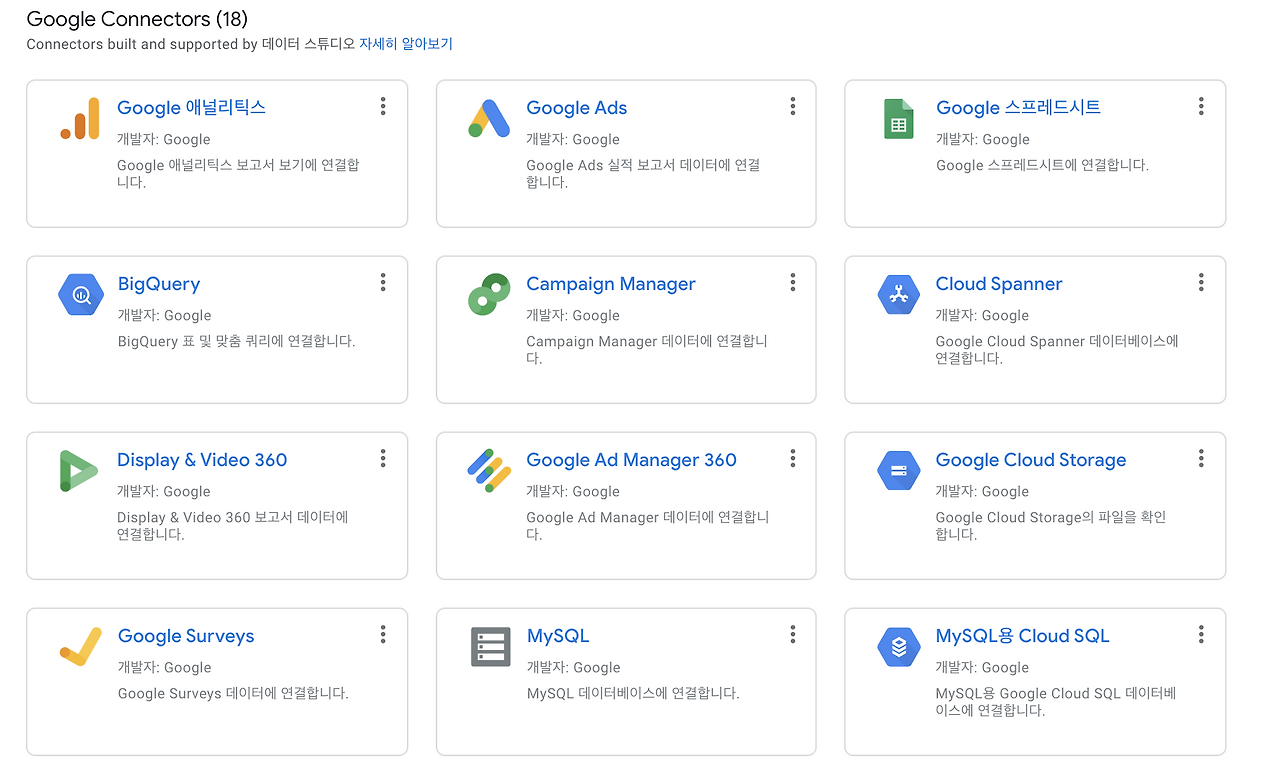Screen dimensions: 1280x772
Task: Click the Cloud Spanner hexagon icon
Action: click(x=898, y=294)
